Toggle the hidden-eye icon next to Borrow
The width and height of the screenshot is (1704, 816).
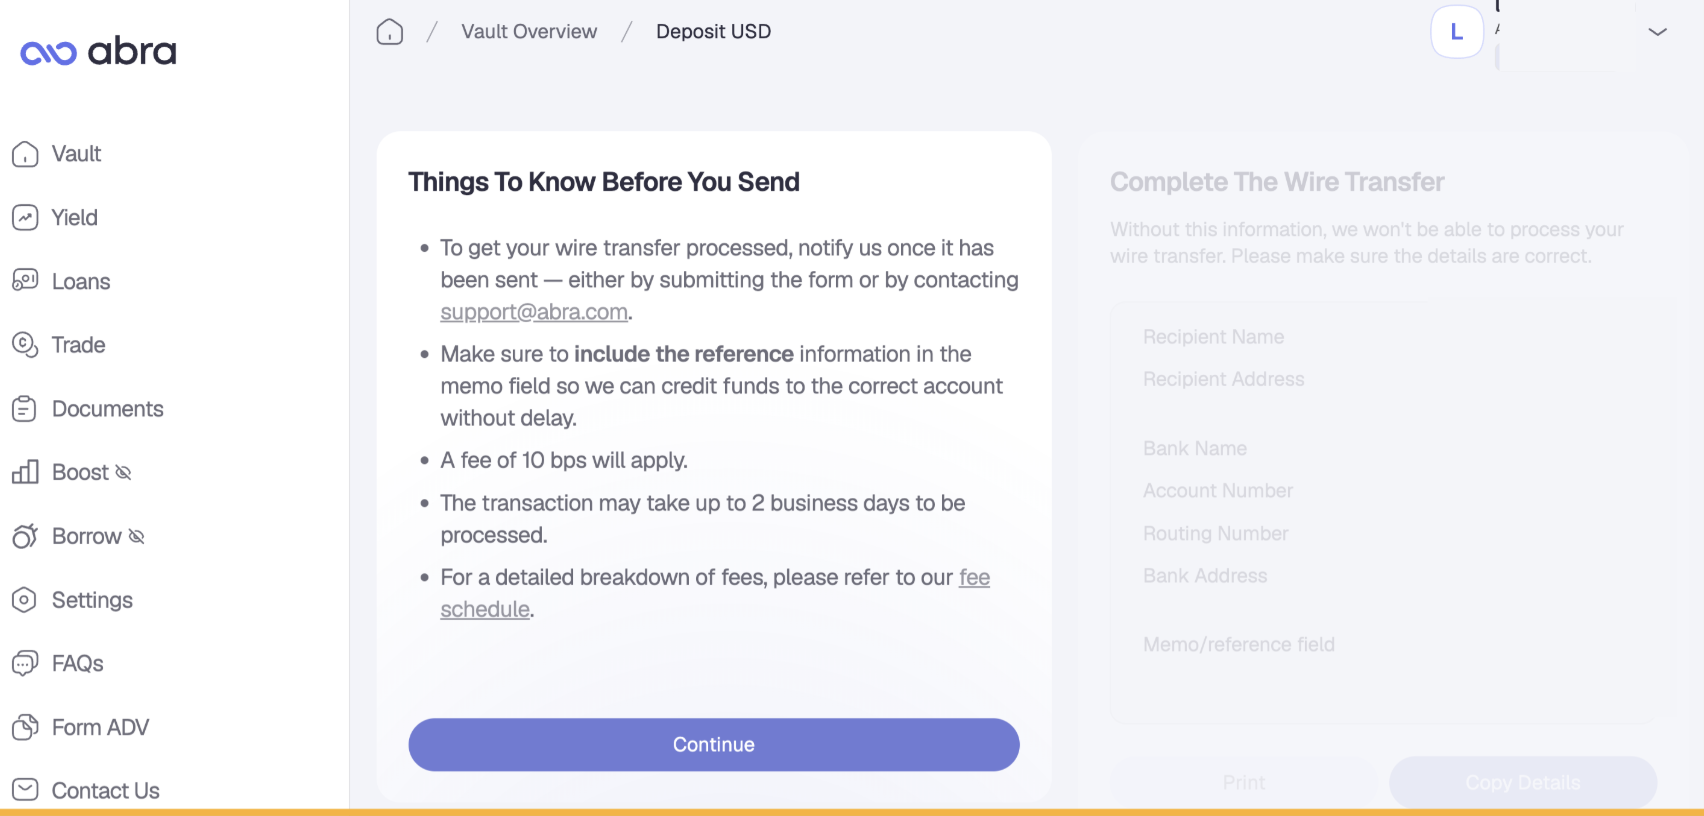pos(137,536)
